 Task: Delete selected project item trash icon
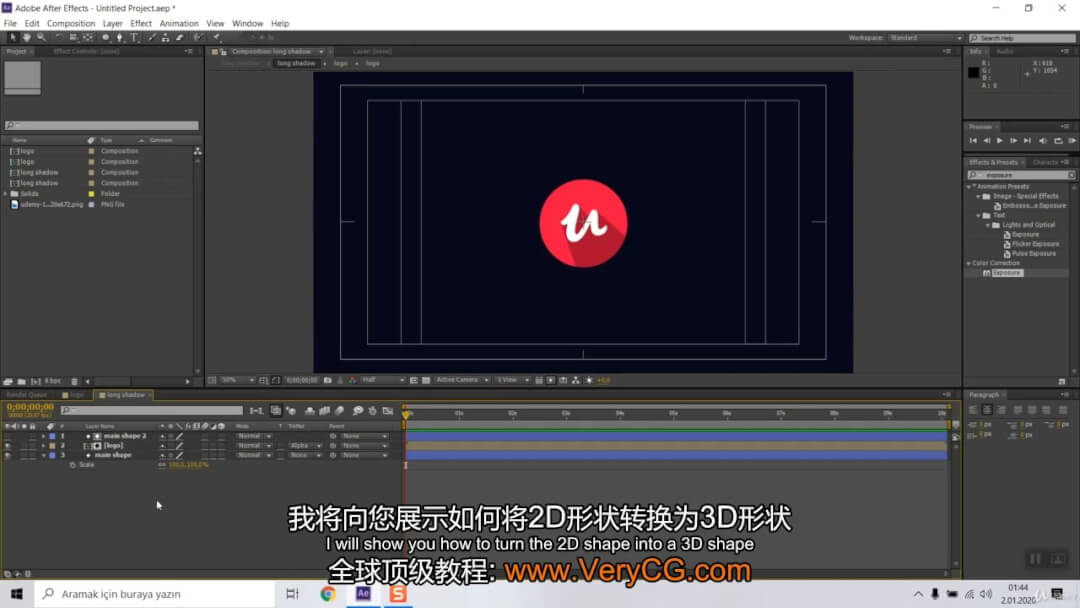[x=74, y=381]
